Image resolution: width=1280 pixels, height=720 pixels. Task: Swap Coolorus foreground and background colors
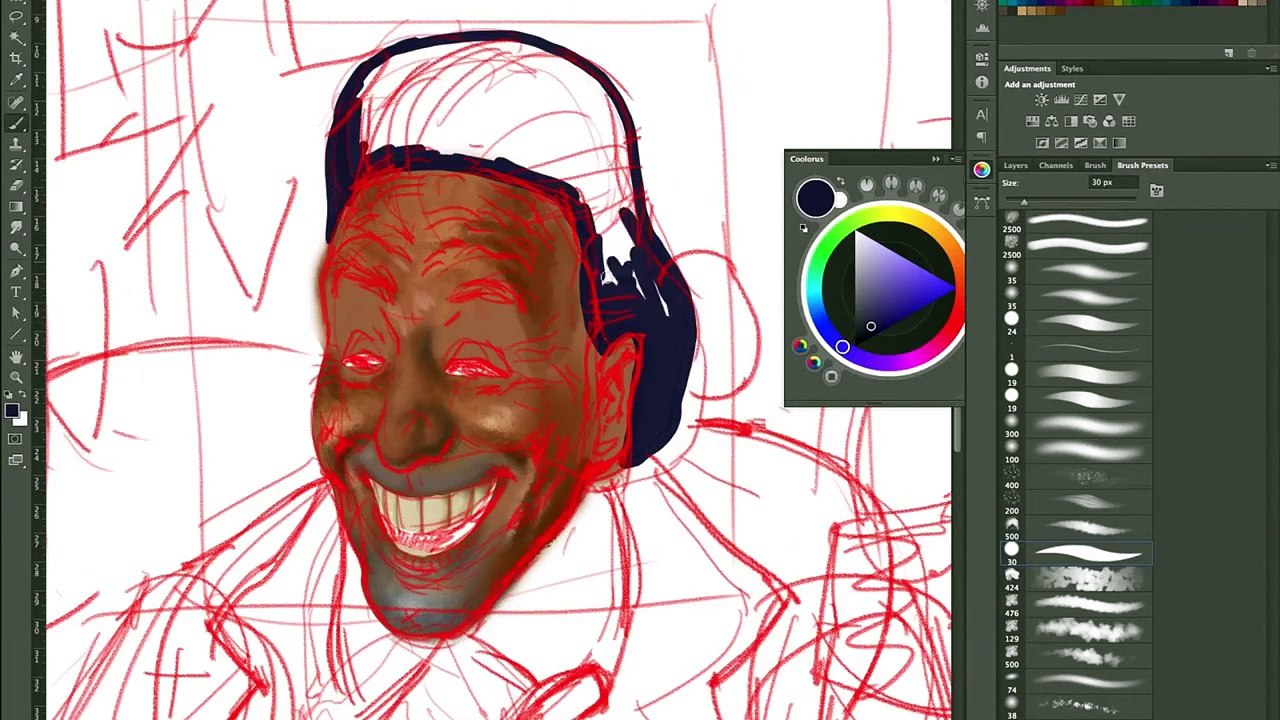coord(840,181)
